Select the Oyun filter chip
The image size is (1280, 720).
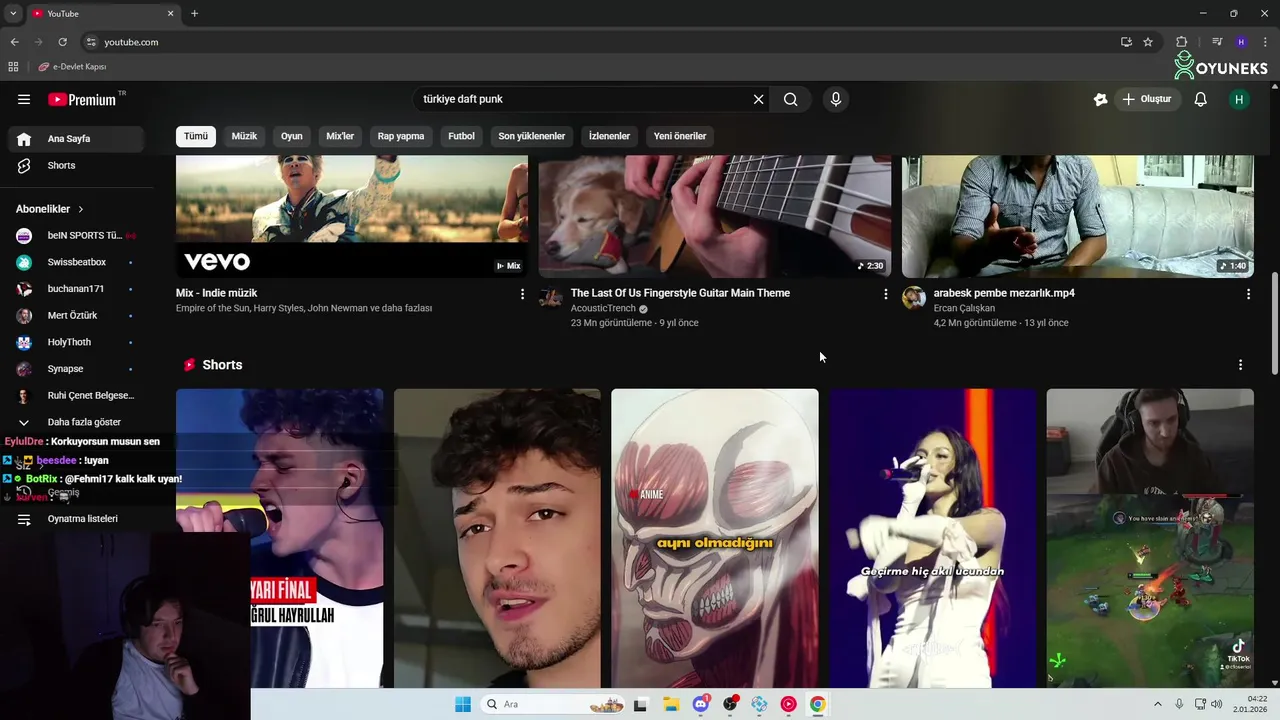pos(291,136)
